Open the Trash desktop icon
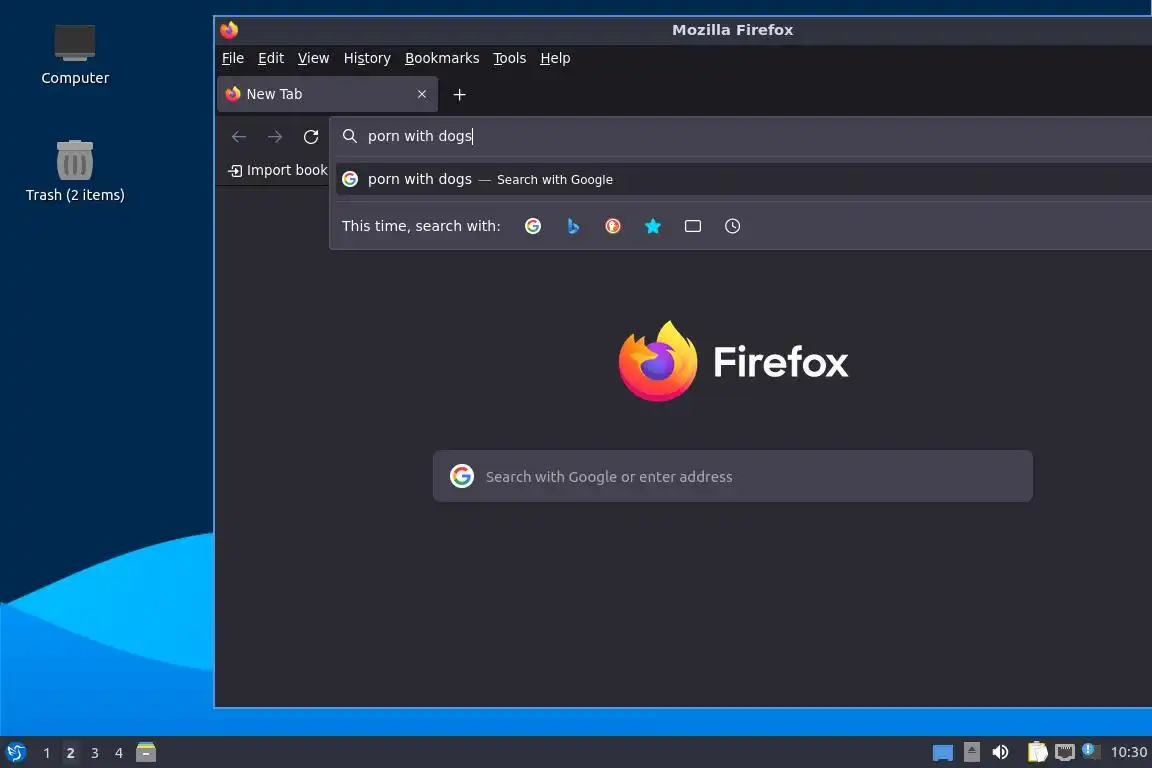The height and width of the screenshot is (768, 1152). 74,171
